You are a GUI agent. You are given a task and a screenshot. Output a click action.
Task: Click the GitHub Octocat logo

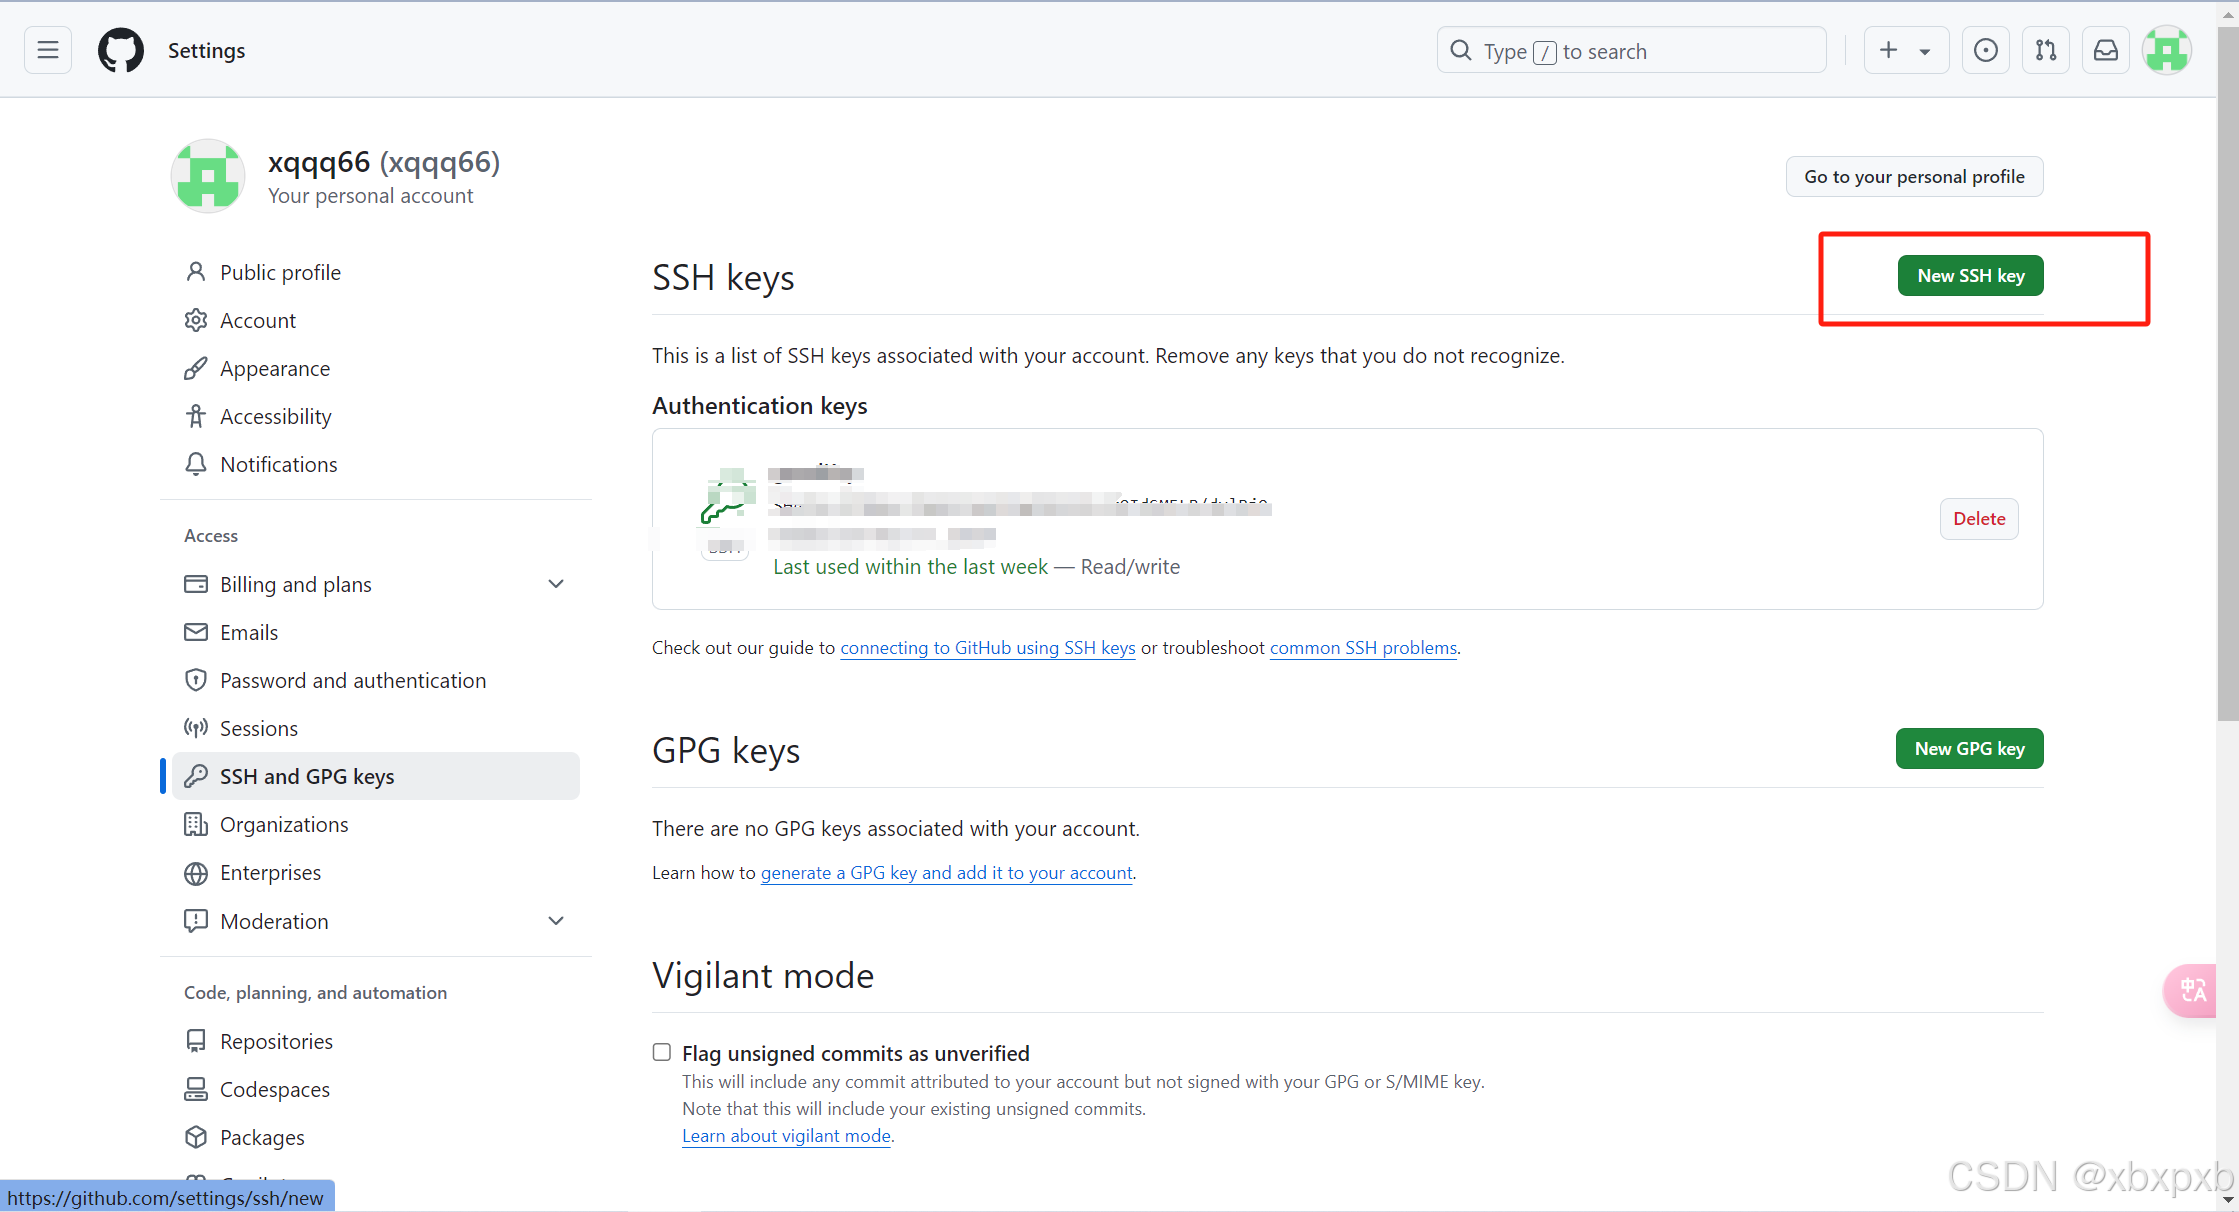(120, 50)
